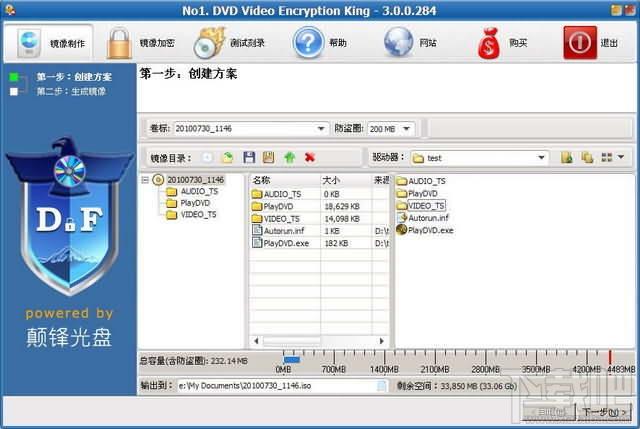Click the flaming disc burn icon
Screen dimensions: 640x429
pyautogui.click(x=209, y=43)
